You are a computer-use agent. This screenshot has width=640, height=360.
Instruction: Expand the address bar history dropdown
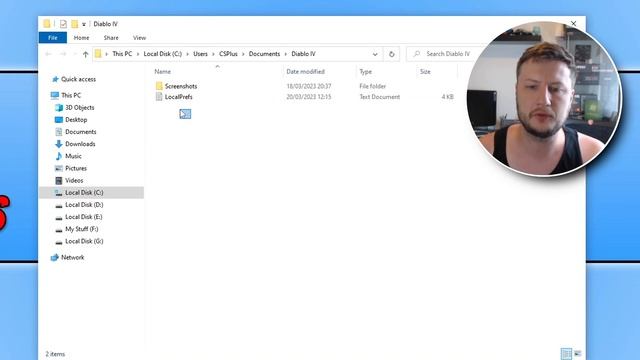pos(375,54)
